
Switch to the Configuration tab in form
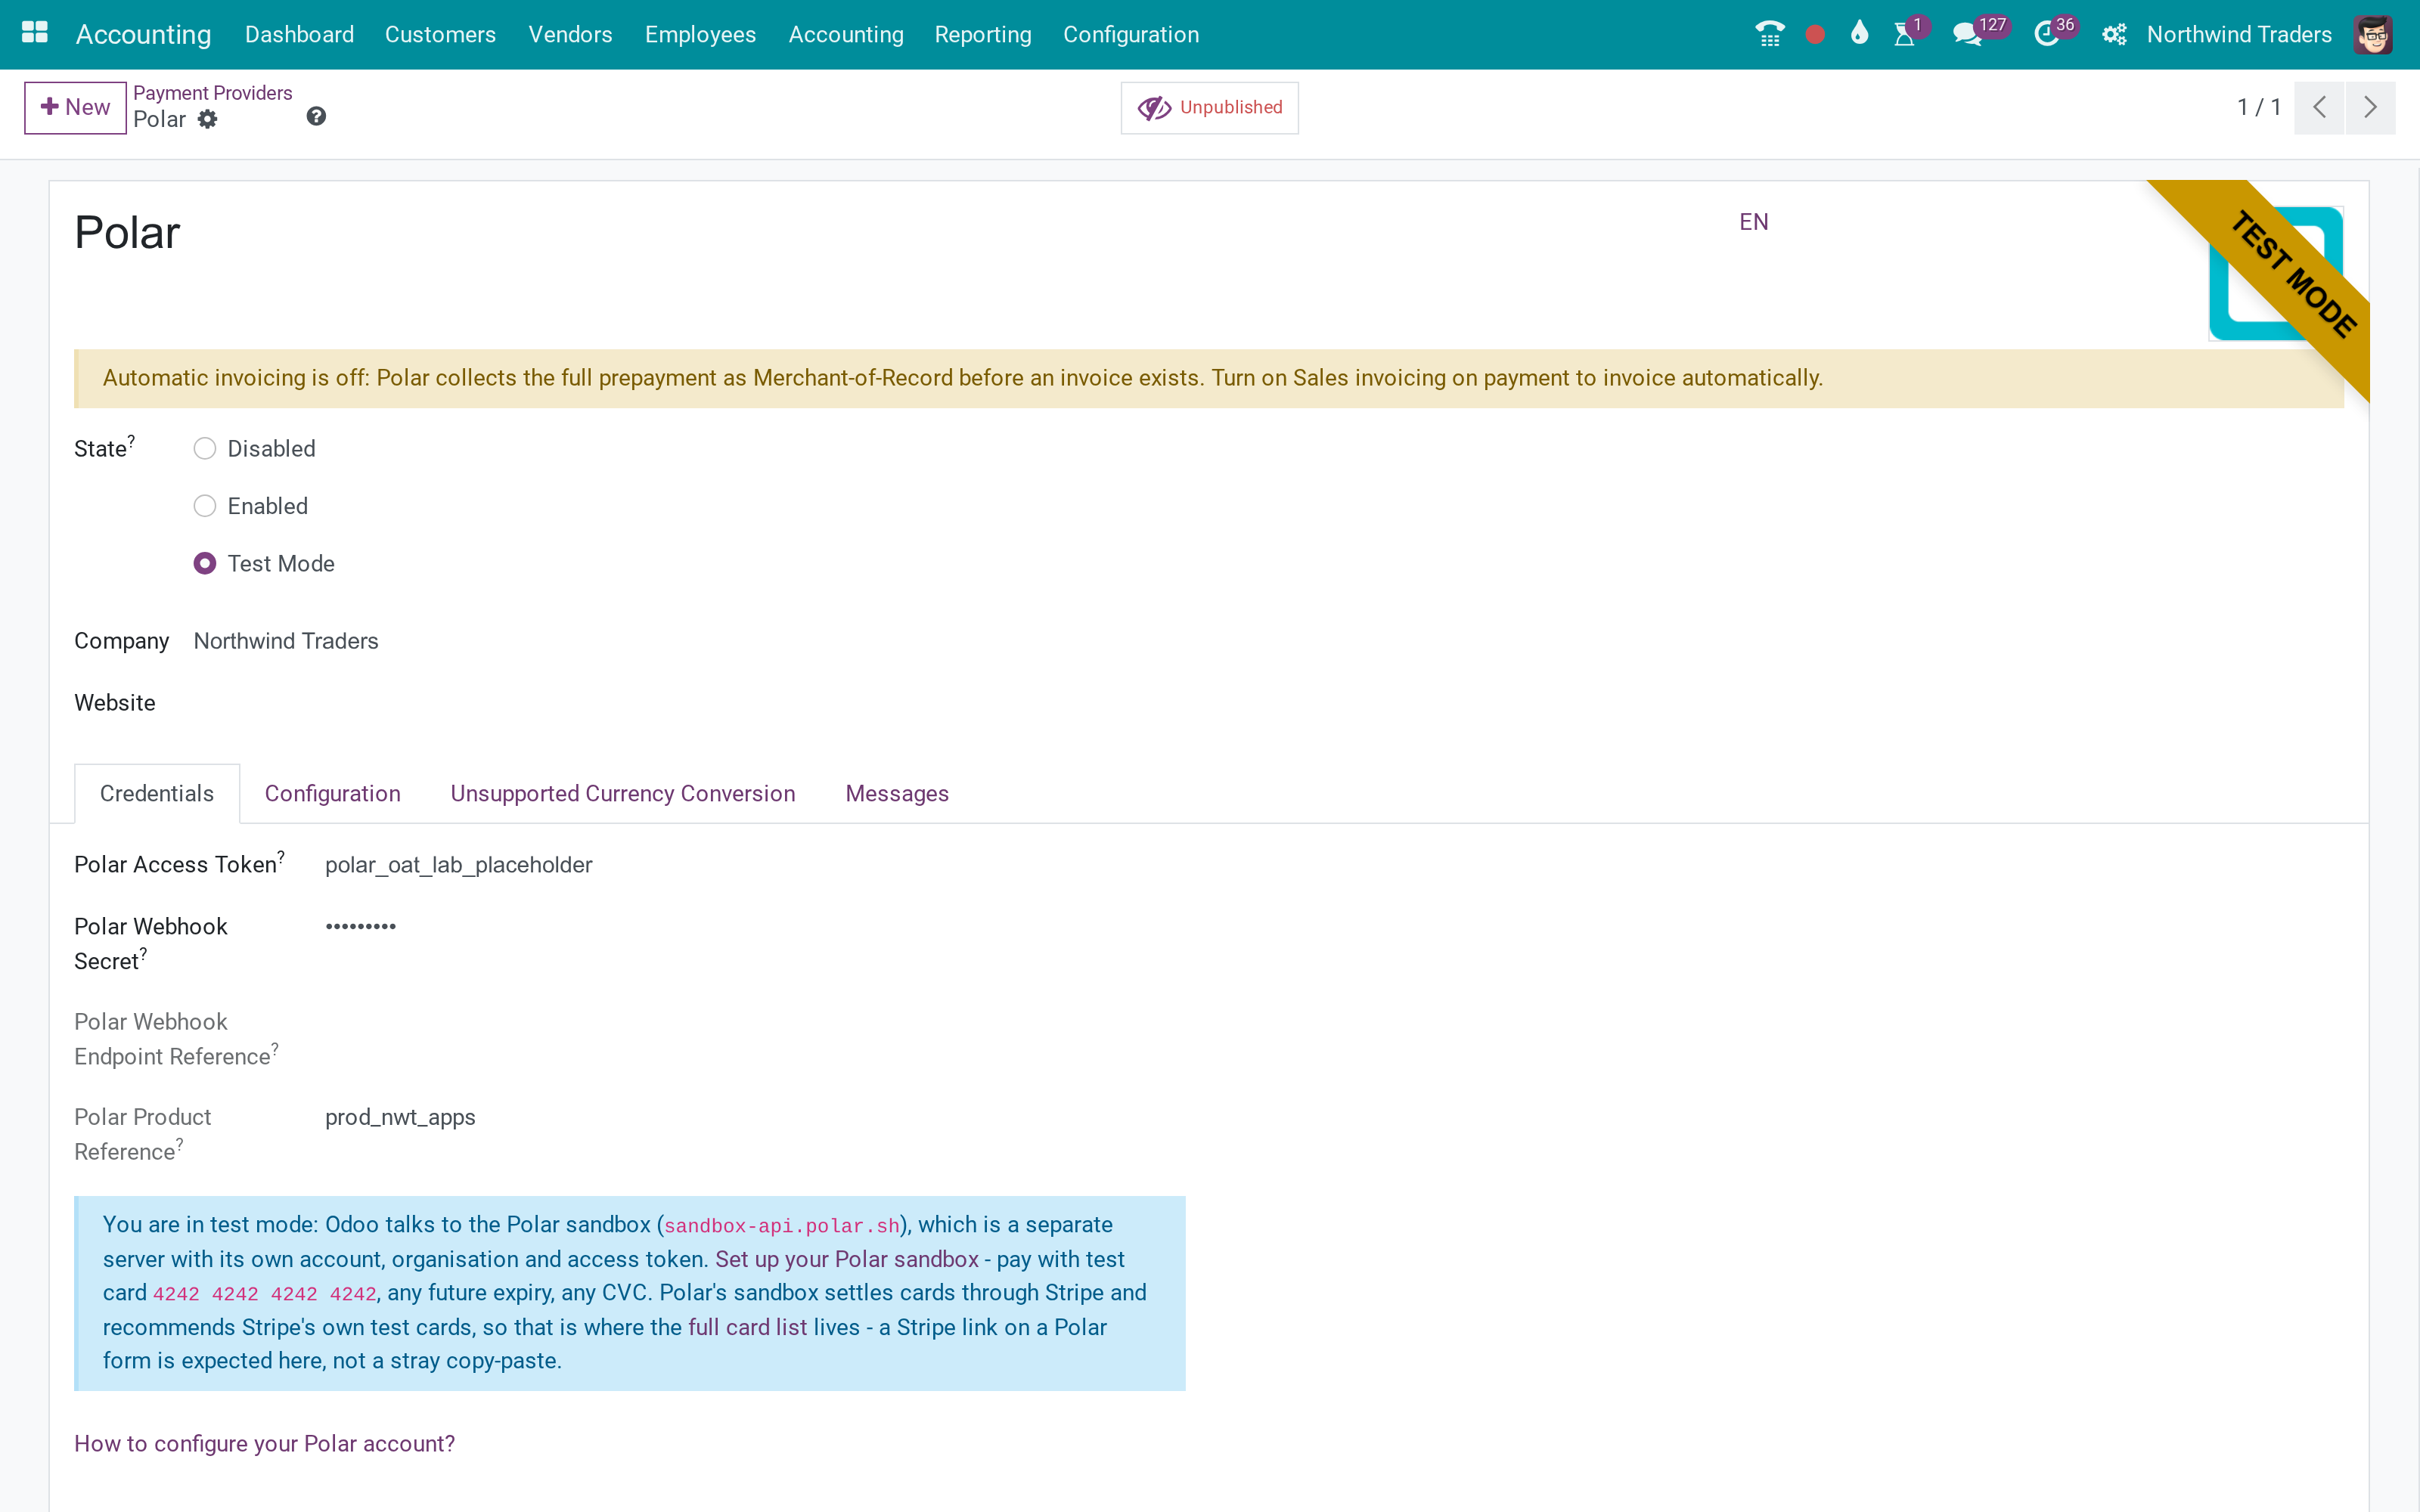(332, 793)
